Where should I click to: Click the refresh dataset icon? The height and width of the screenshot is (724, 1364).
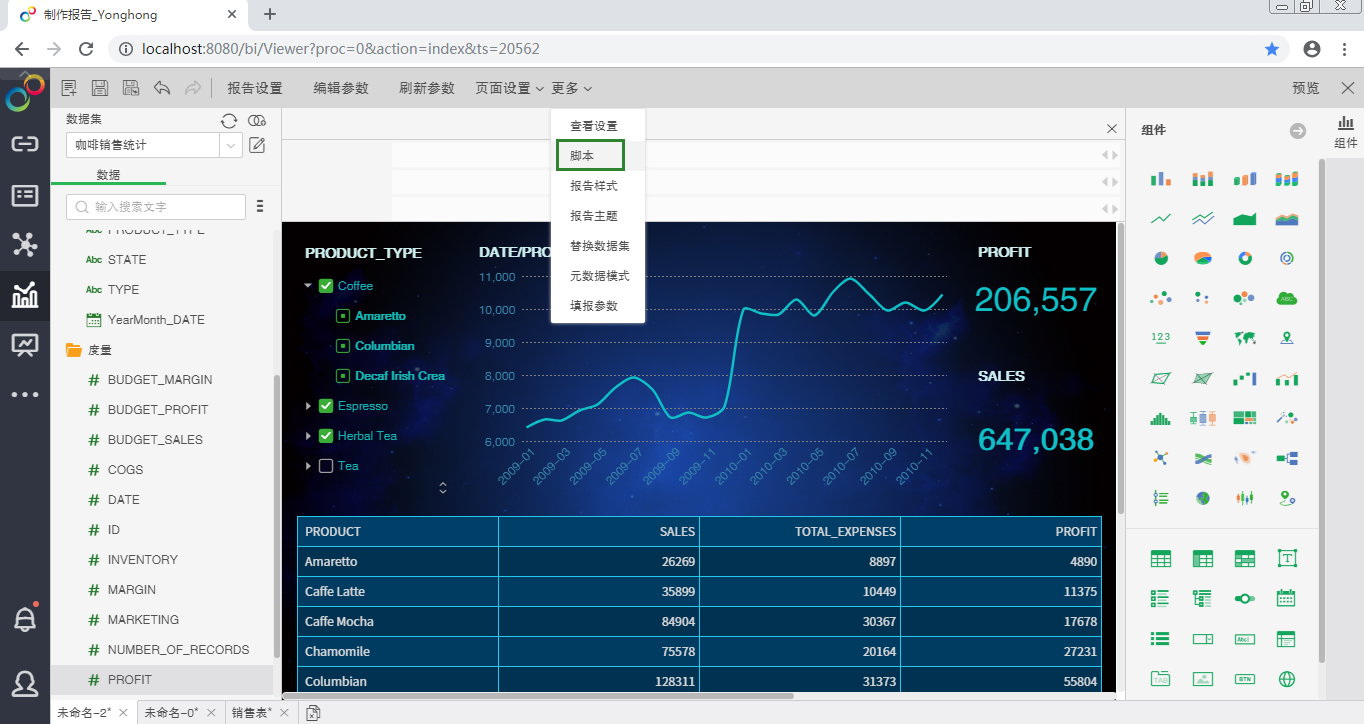coord(229,120)
